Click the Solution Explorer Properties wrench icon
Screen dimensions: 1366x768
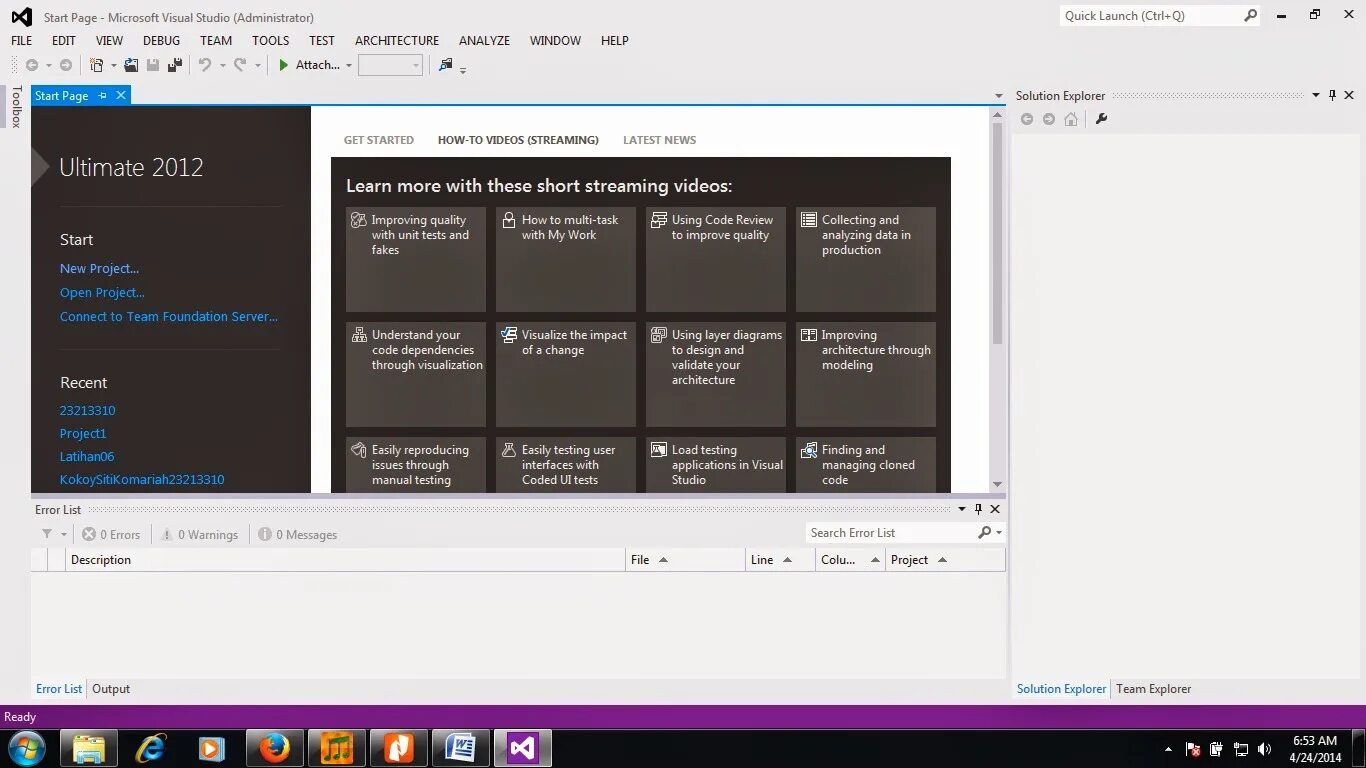click(1101, 119)
